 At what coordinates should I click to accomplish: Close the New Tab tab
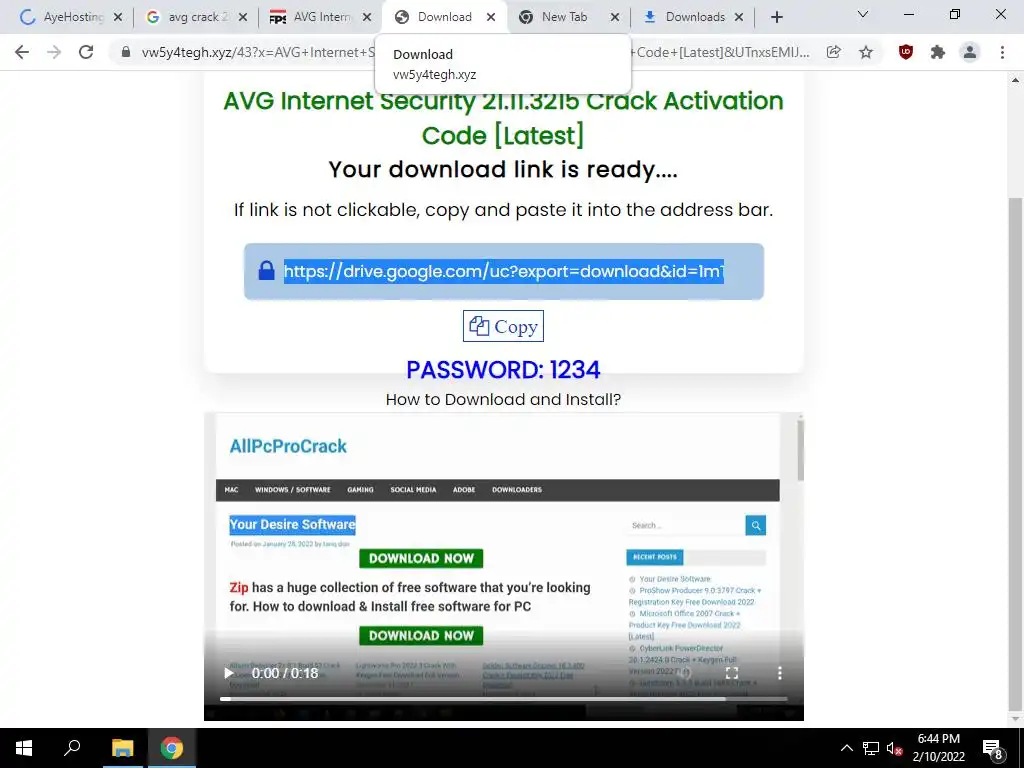615,18
